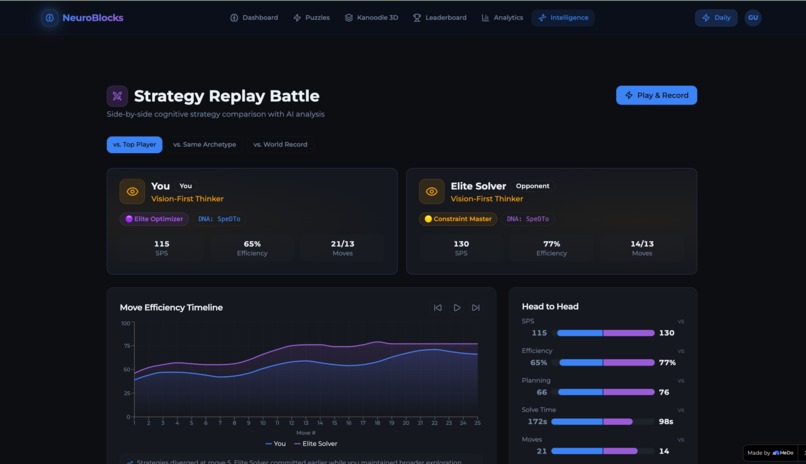
Task: Switch to vs. World Record tab
Action: click(280, 145)
